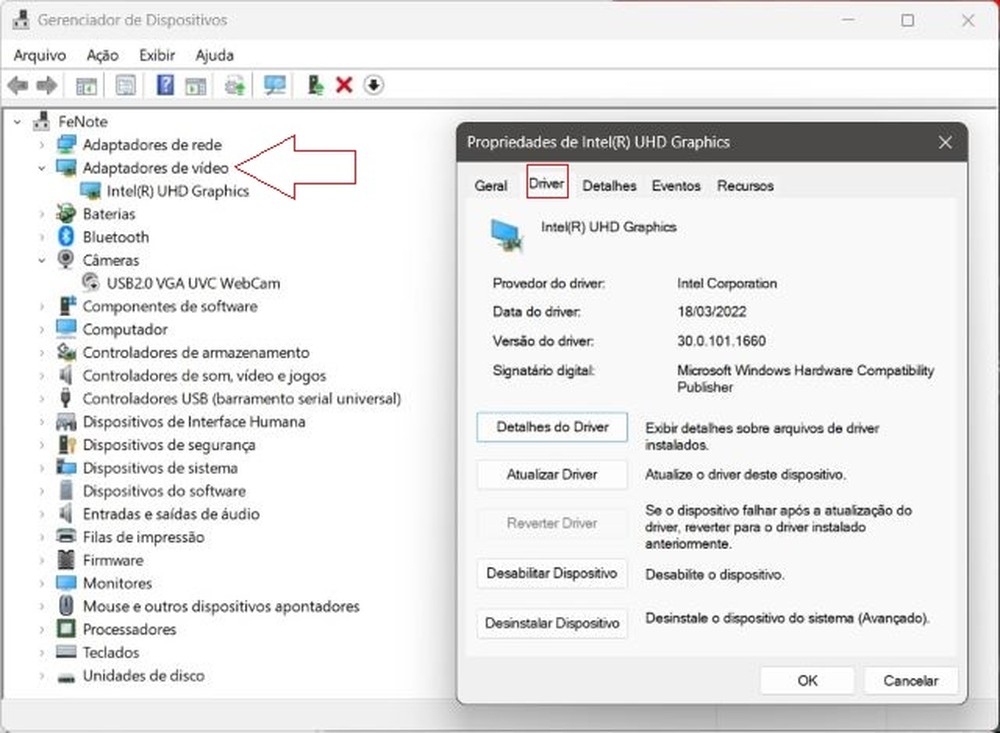Switch to the Detalhes tab

point(608,186)
